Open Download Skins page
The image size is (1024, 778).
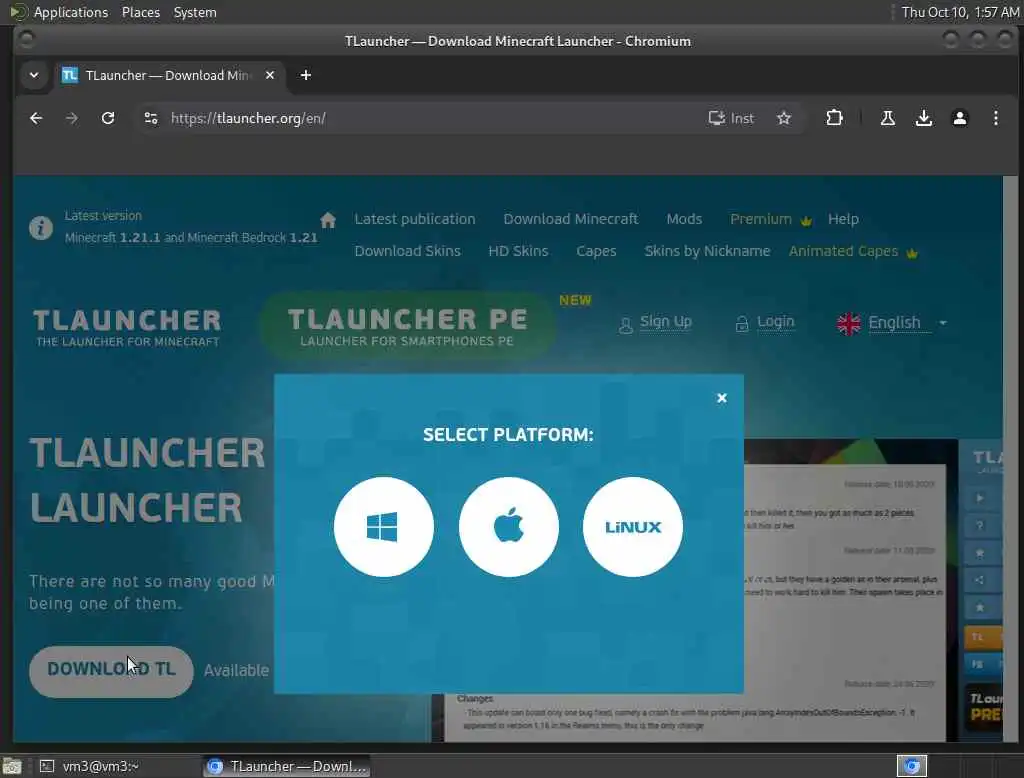tap(408, 251)
